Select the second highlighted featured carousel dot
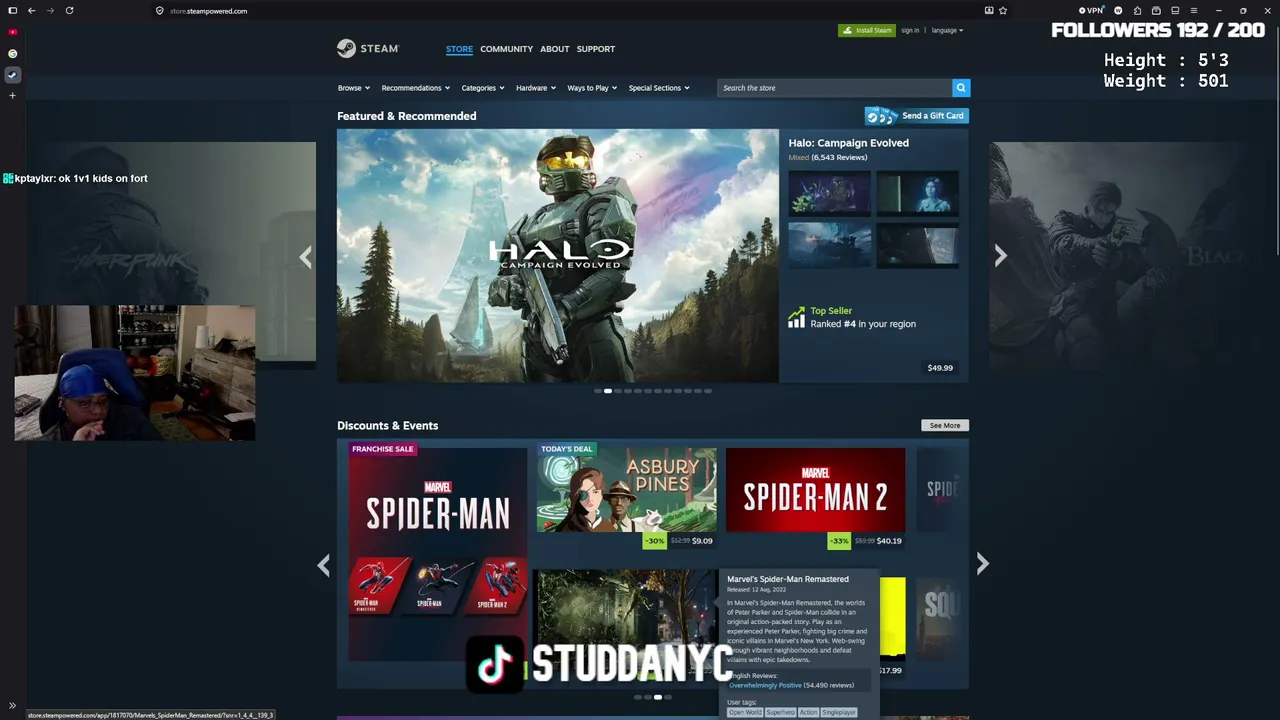The width and height of the screenshot is (1280, 720). click(607, 391)
